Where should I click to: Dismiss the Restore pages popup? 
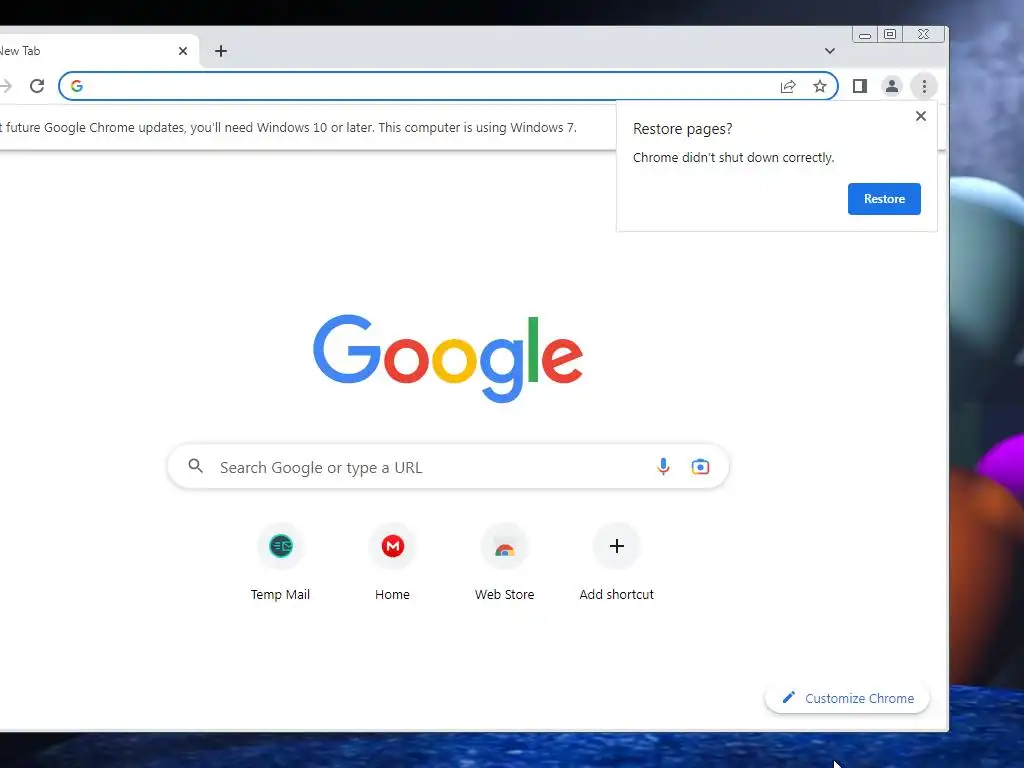[x=921, y=116]
